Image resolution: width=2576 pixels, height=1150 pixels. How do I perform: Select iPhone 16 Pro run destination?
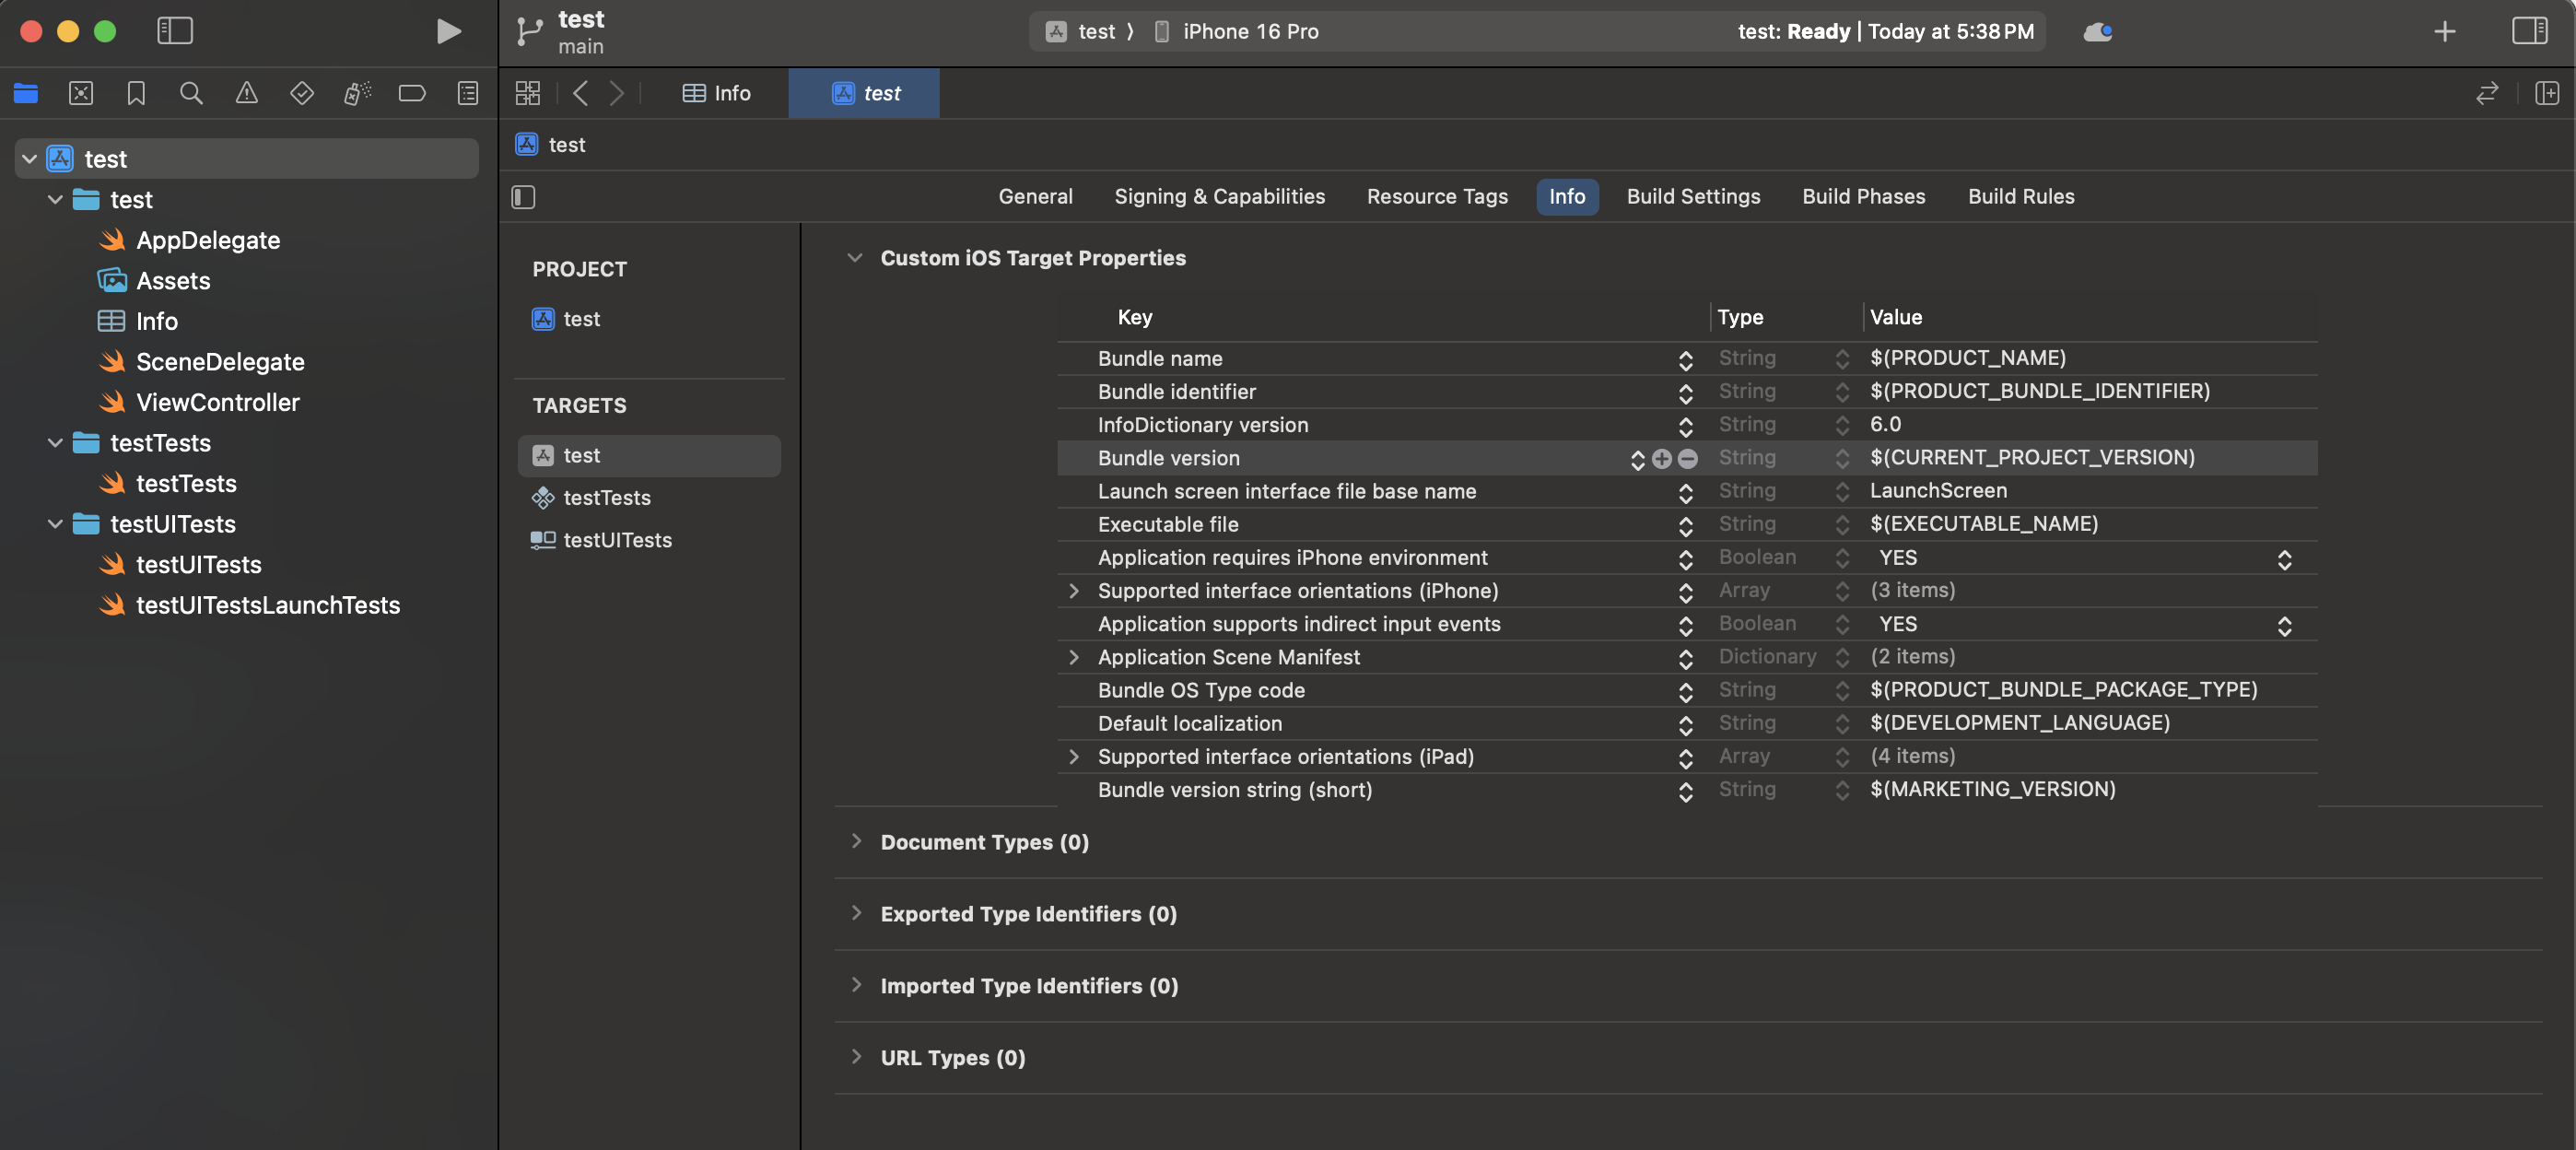click(1249, 31)
